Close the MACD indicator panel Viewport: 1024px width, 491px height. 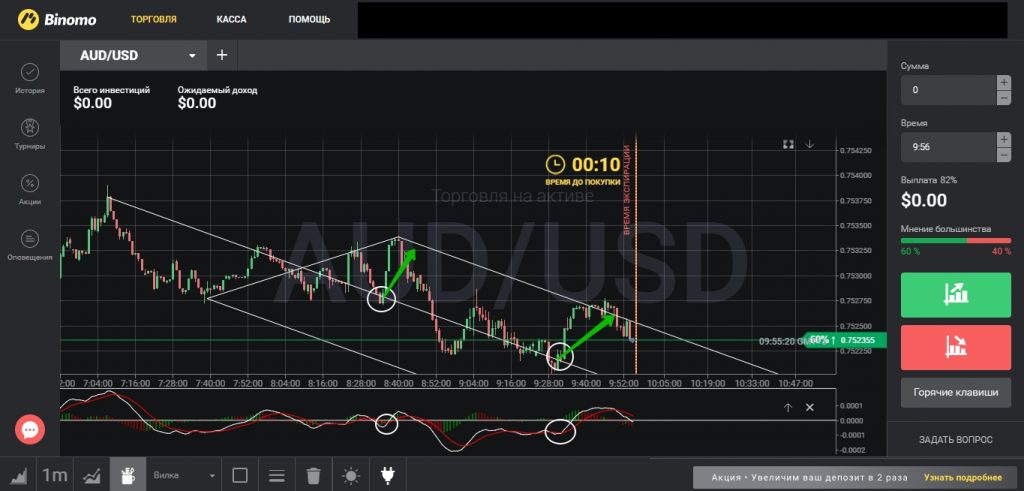point(810,407)
